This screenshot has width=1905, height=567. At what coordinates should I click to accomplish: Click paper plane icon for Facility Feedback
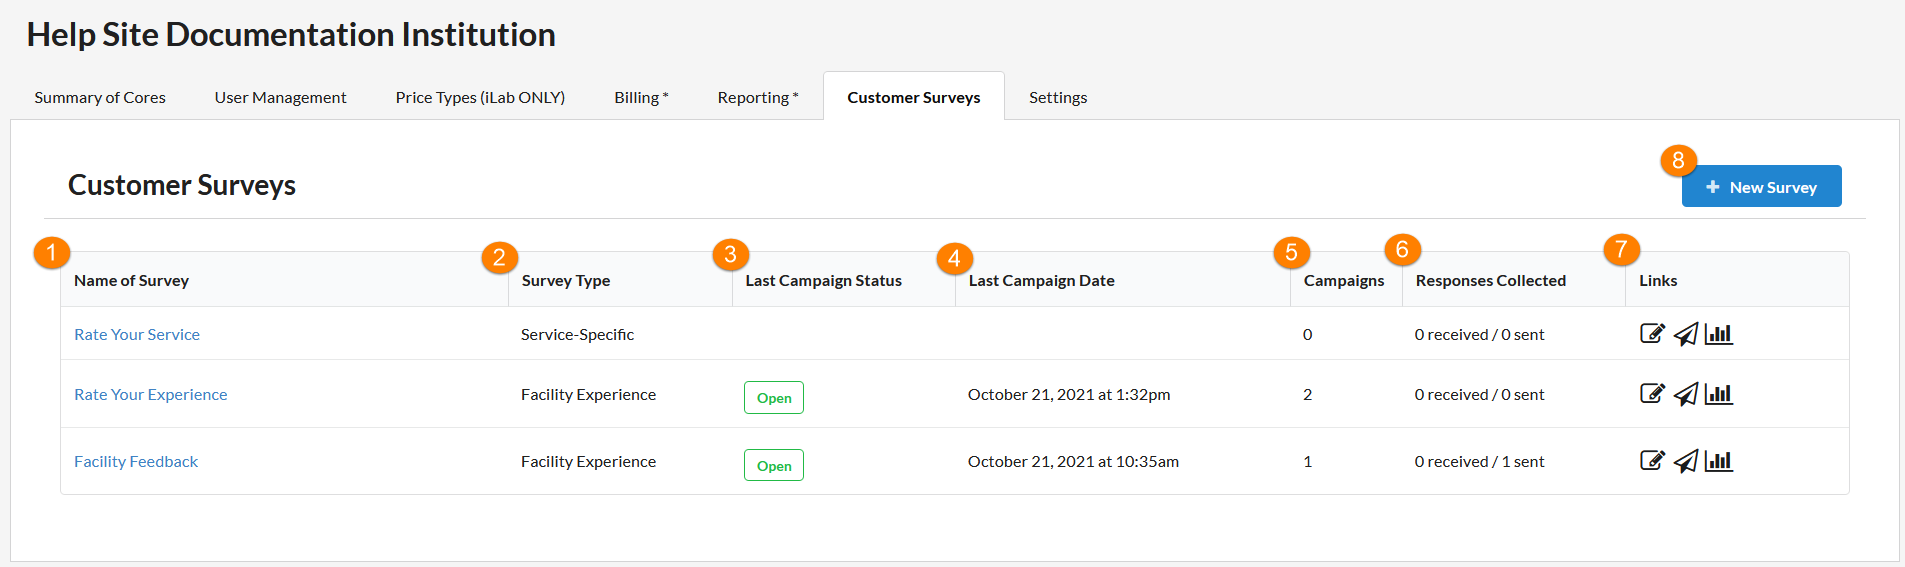pyautogui.click(x=1686, y=461)
